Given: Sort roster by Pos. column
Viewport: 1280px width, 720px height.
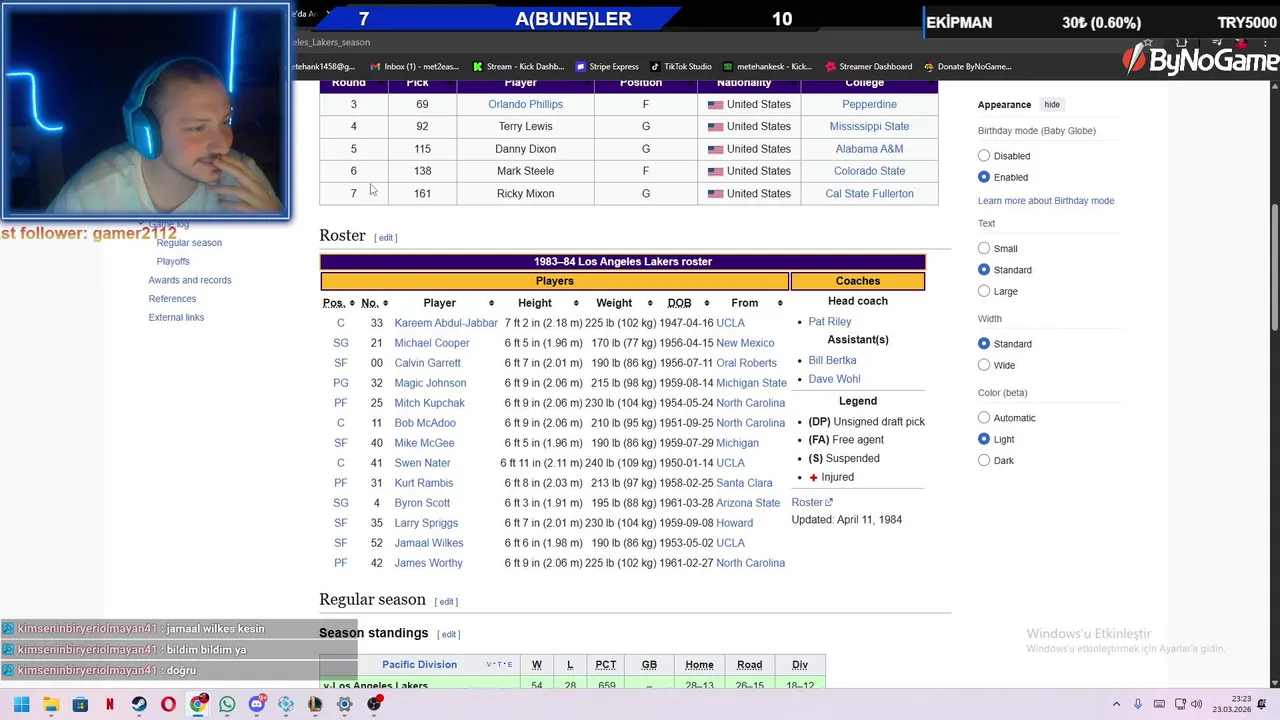Looking at the screenshot, I should coord(340,303).
